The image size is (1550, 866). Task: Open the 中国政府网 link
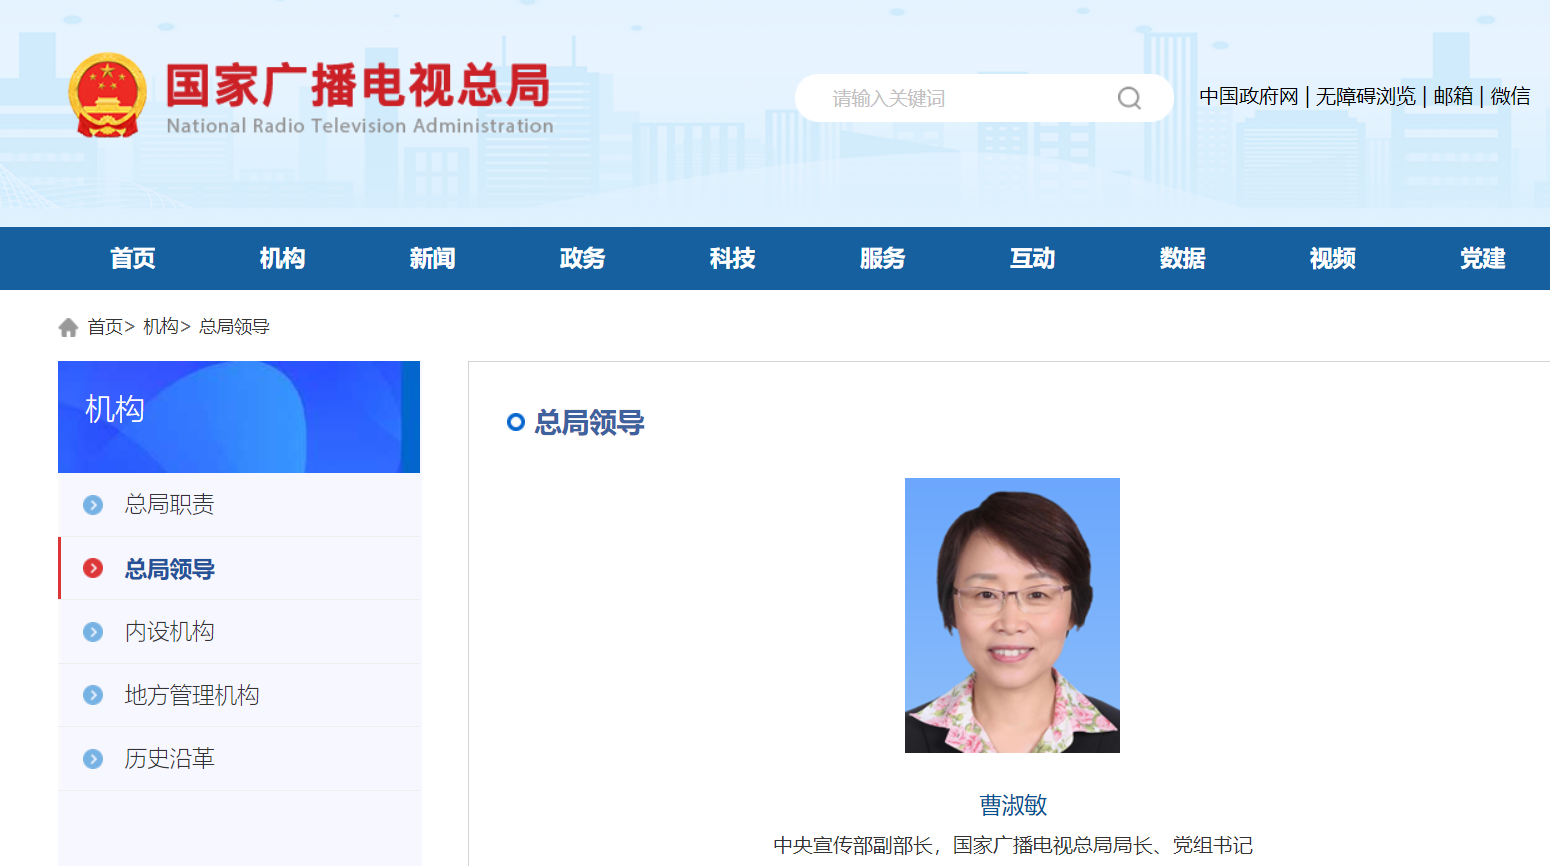(1248, 96)
